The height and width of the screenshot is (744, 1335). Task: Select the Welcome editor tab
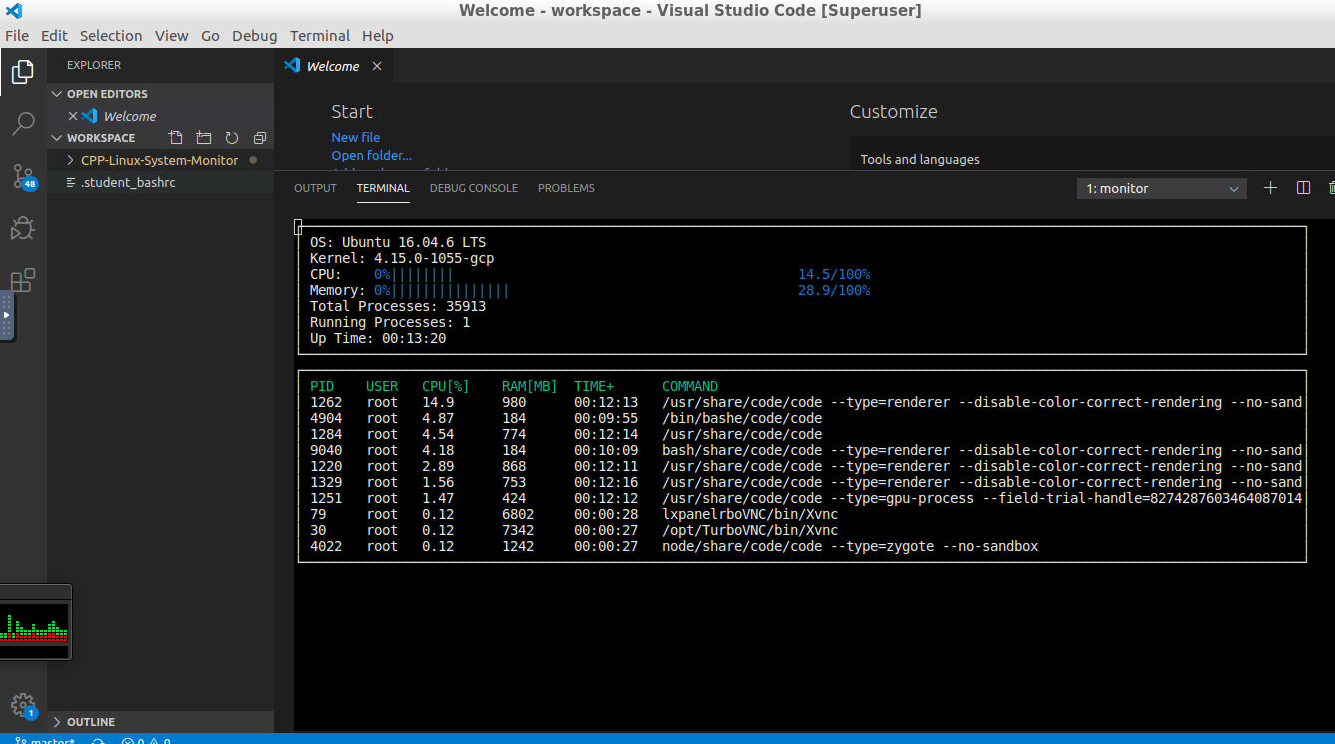(x=333, y=66)
